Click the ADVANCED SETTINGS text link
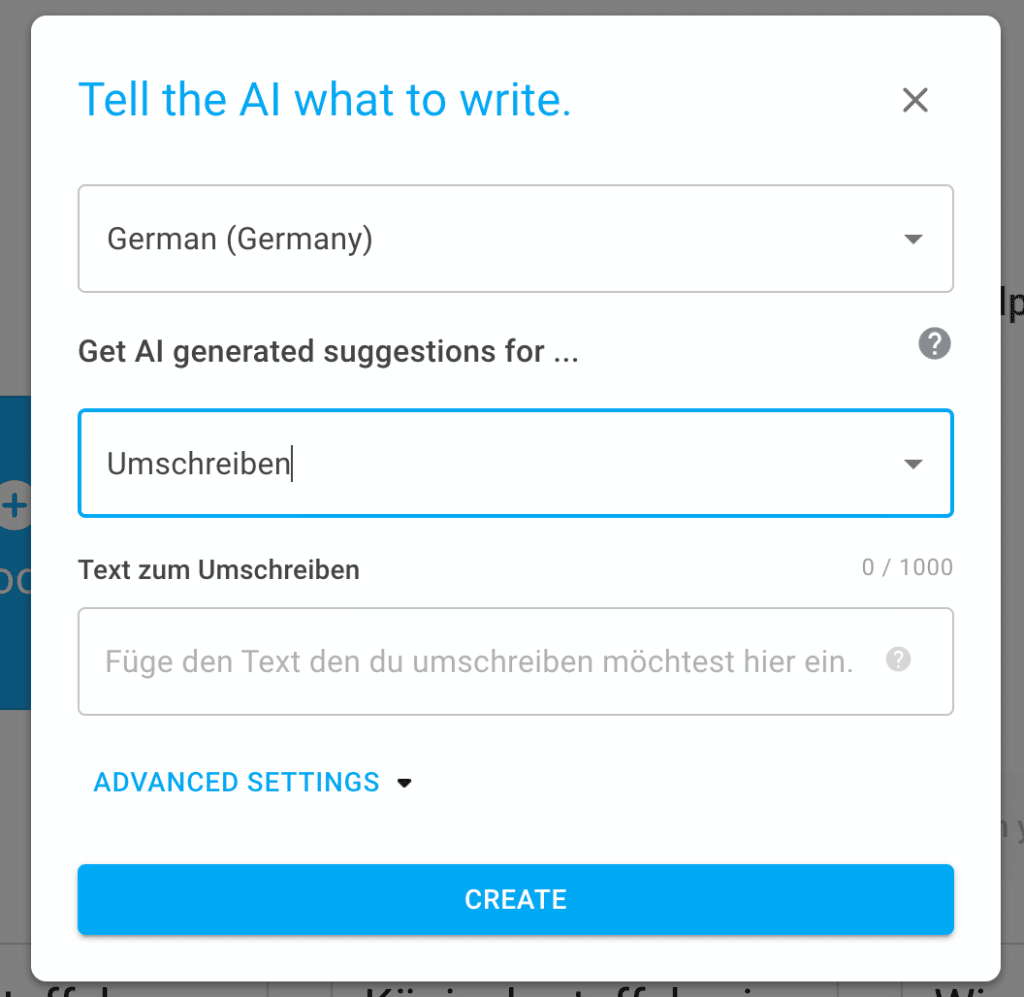 [x=237, y=783]
